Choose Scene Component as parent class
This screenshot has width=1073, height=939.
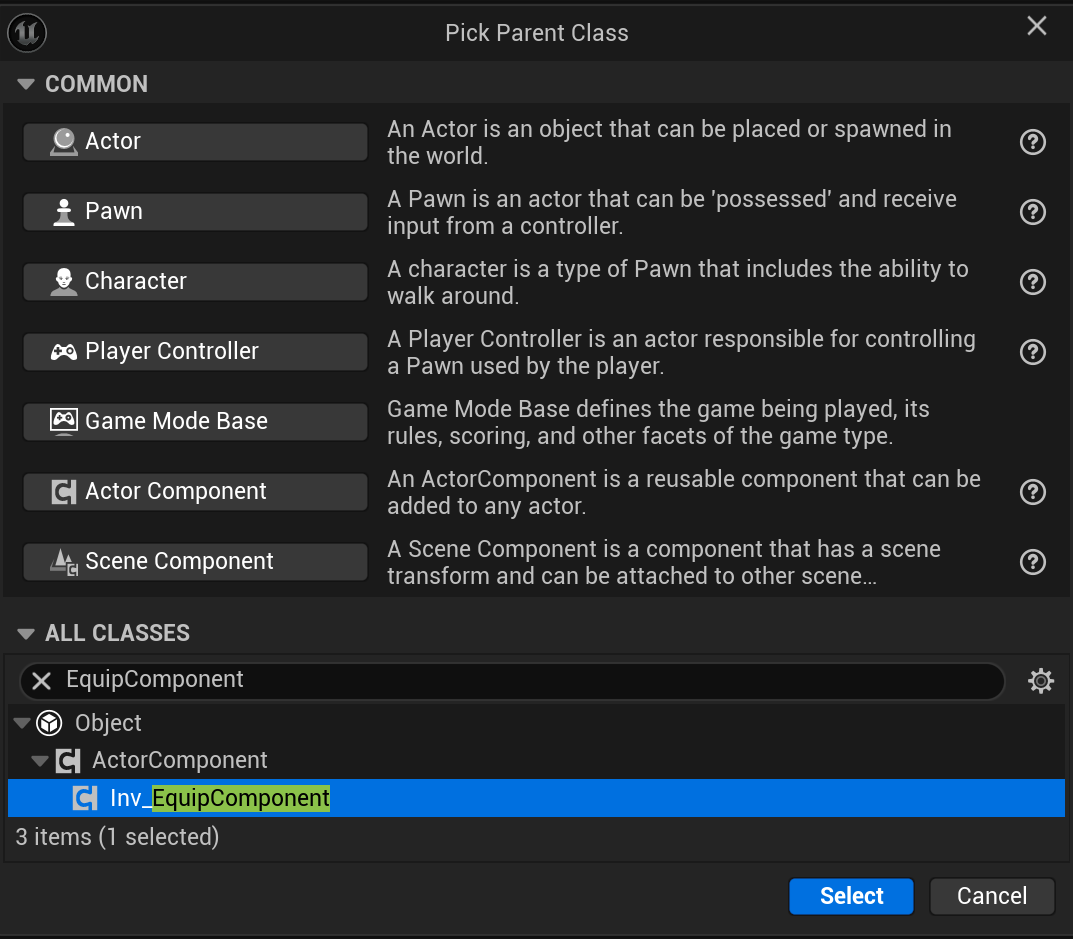click(x=195, y=562)
